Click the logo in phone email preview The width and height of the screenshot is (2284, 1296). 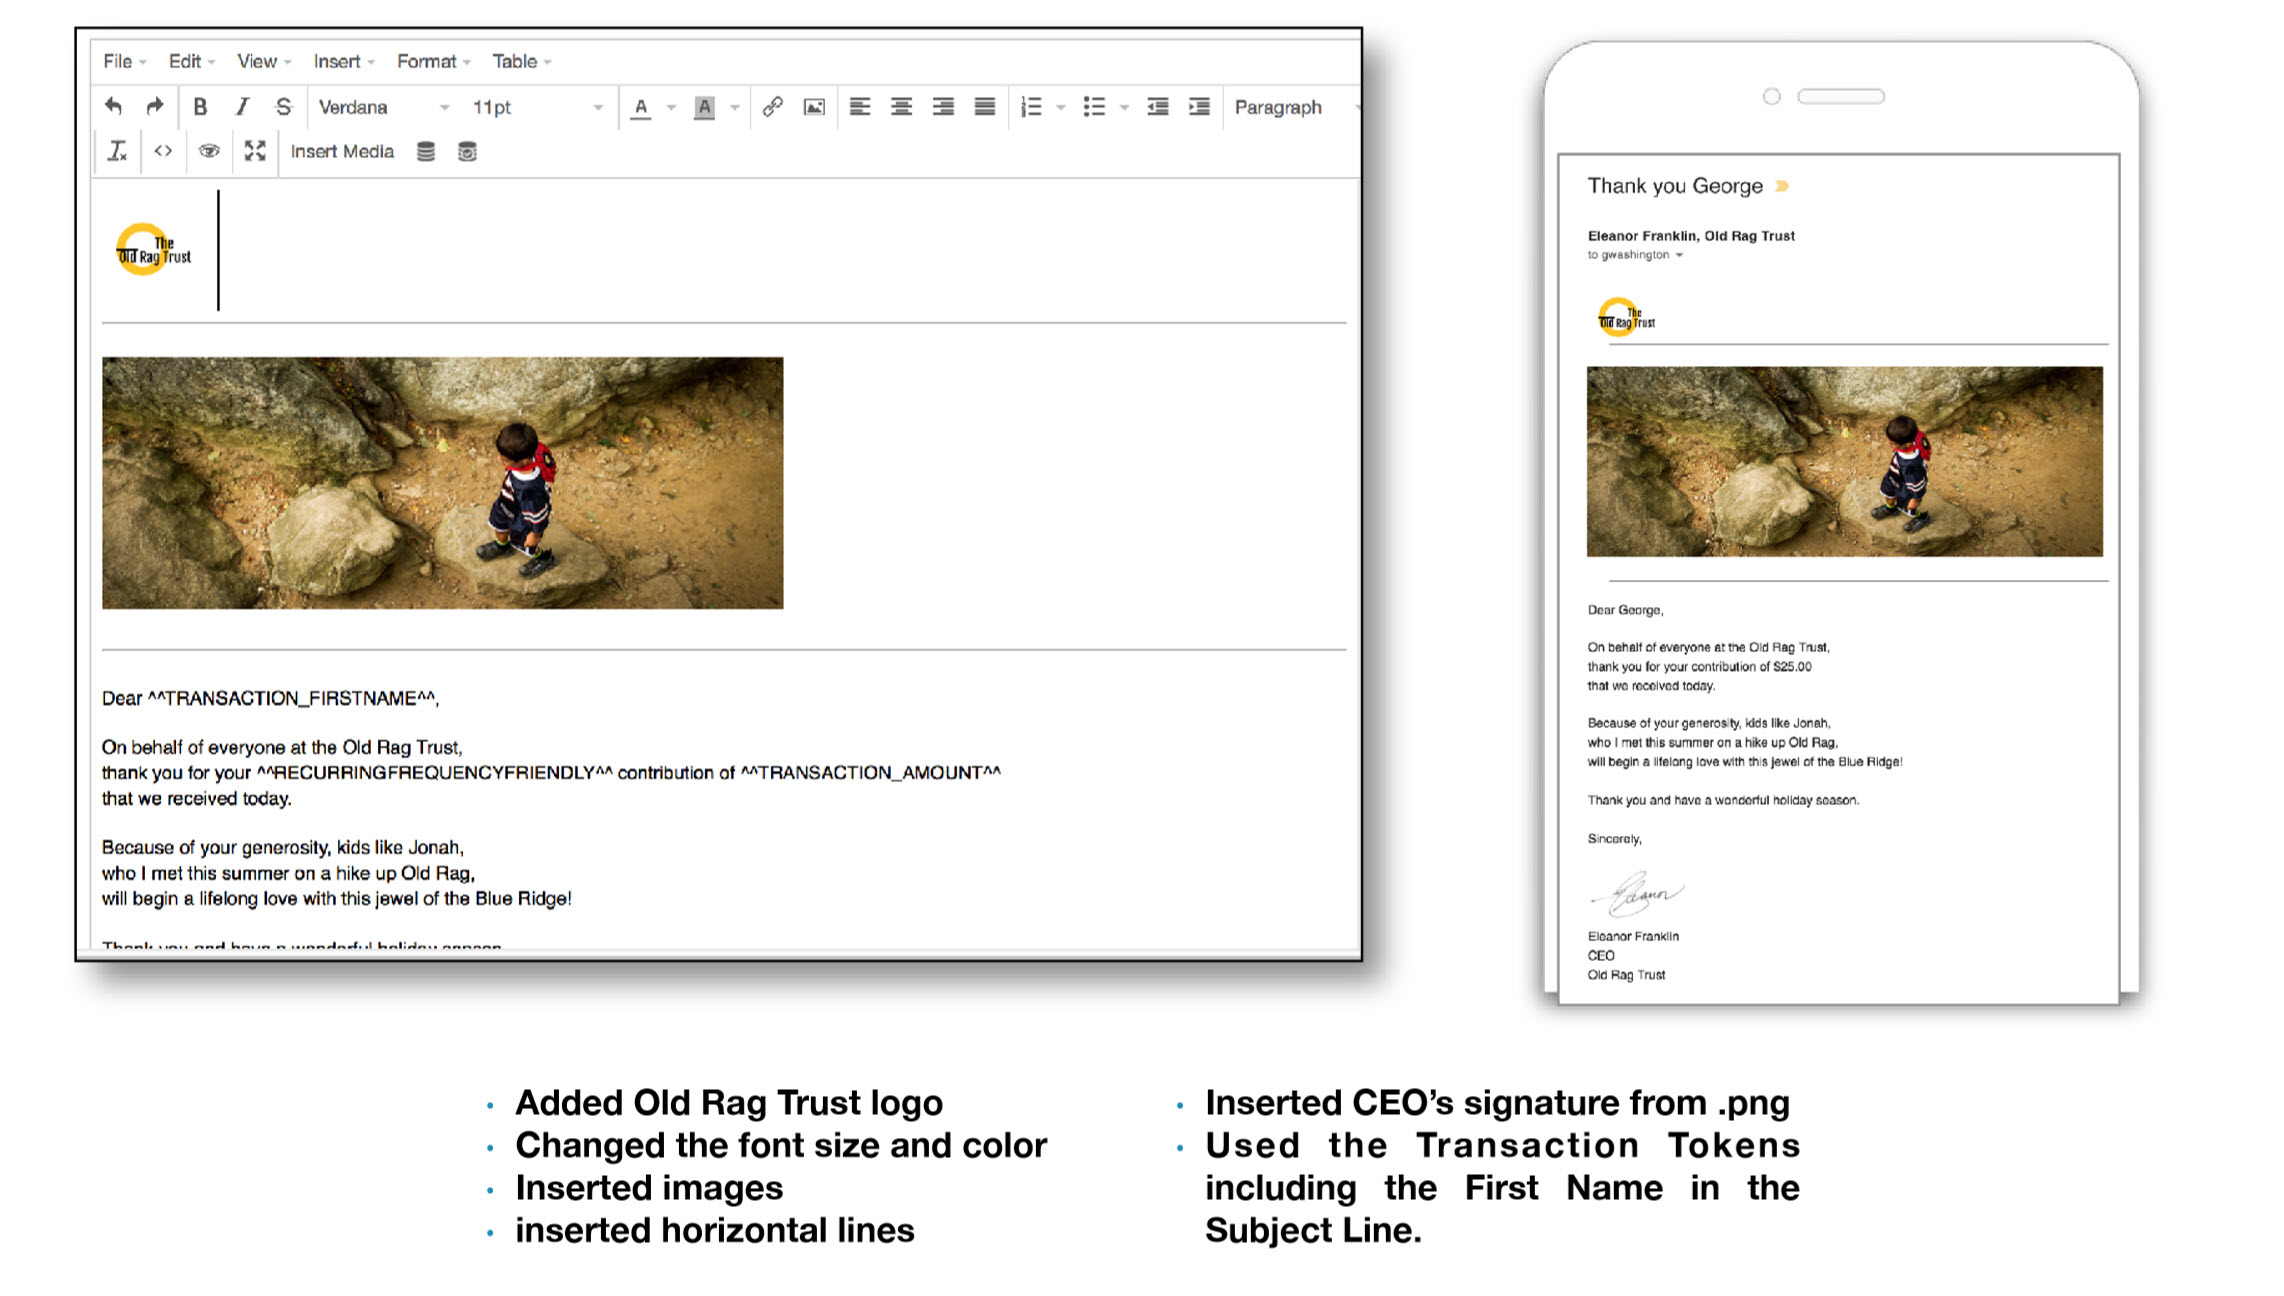[1626, 317]
